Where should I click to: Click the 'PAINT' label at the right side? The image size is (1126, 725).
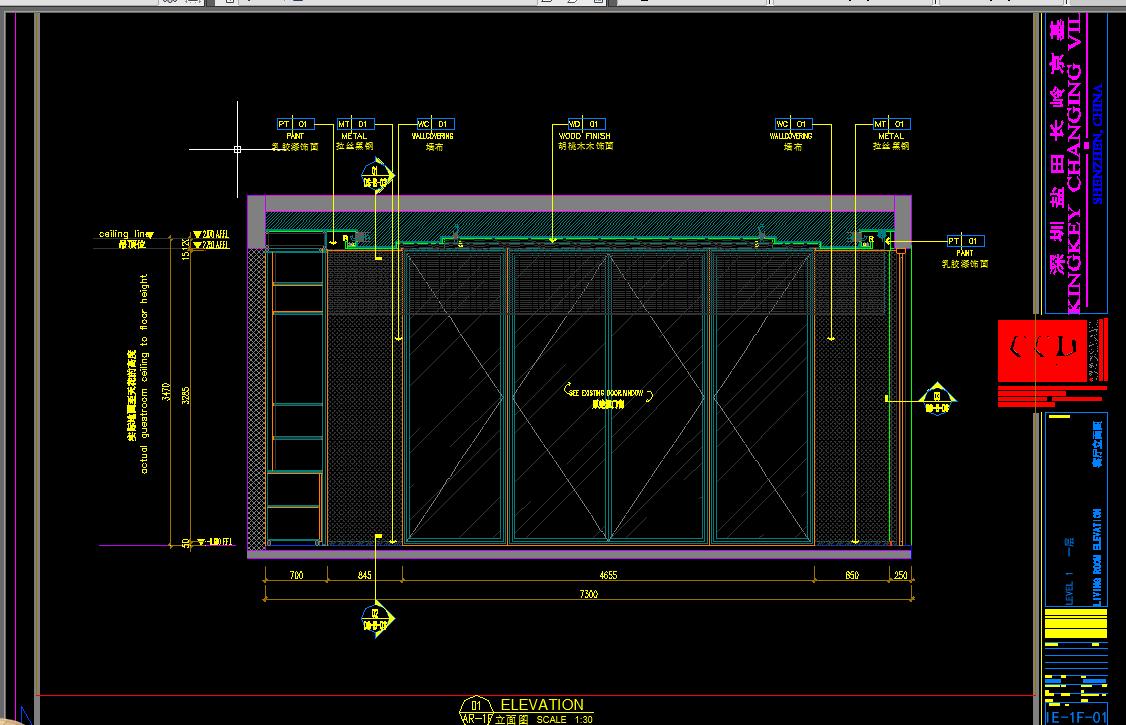tap(964, 253)
